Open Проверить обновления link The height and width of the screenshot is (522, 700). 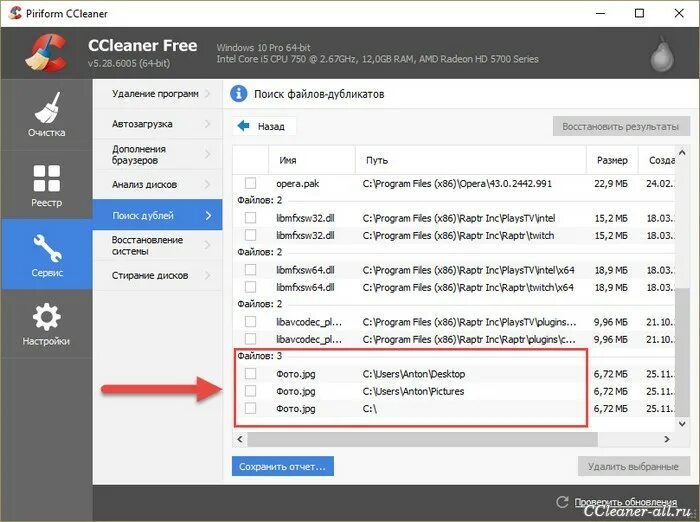coord(625,502)
